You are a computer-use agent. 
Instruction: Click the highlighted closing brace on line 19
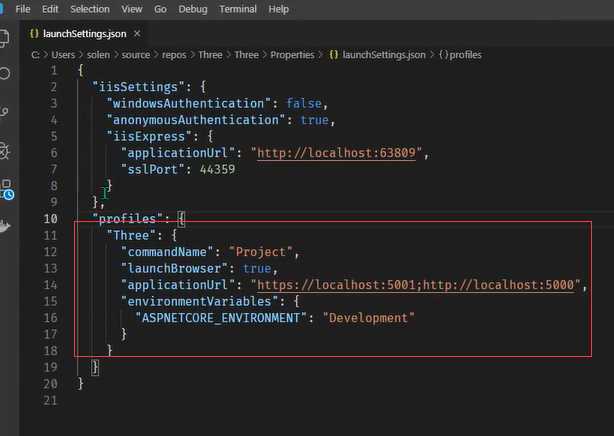tap(95, 367)
